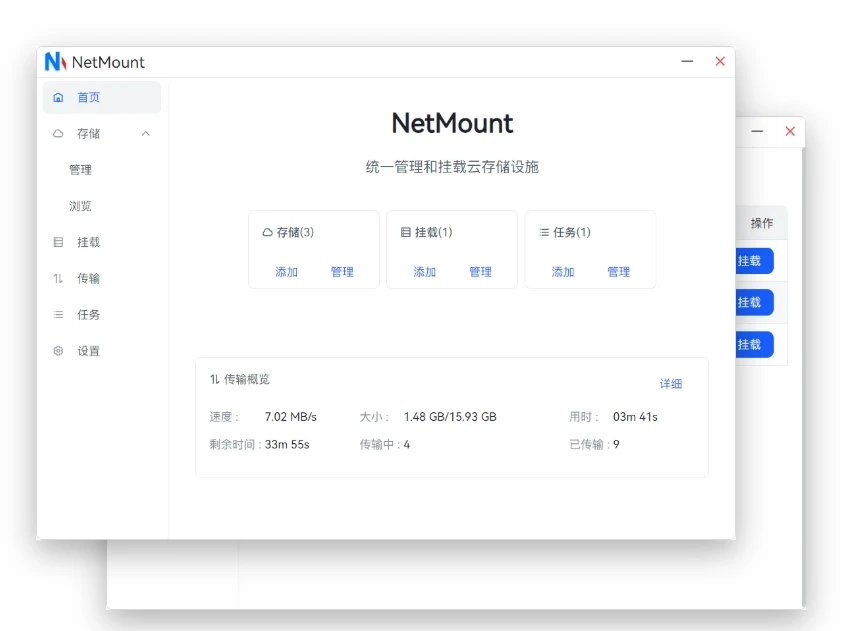Screen dimensions: 853x631
Task: Open the 管理 submenu item under 存储
Action: (x=80, y=170)
